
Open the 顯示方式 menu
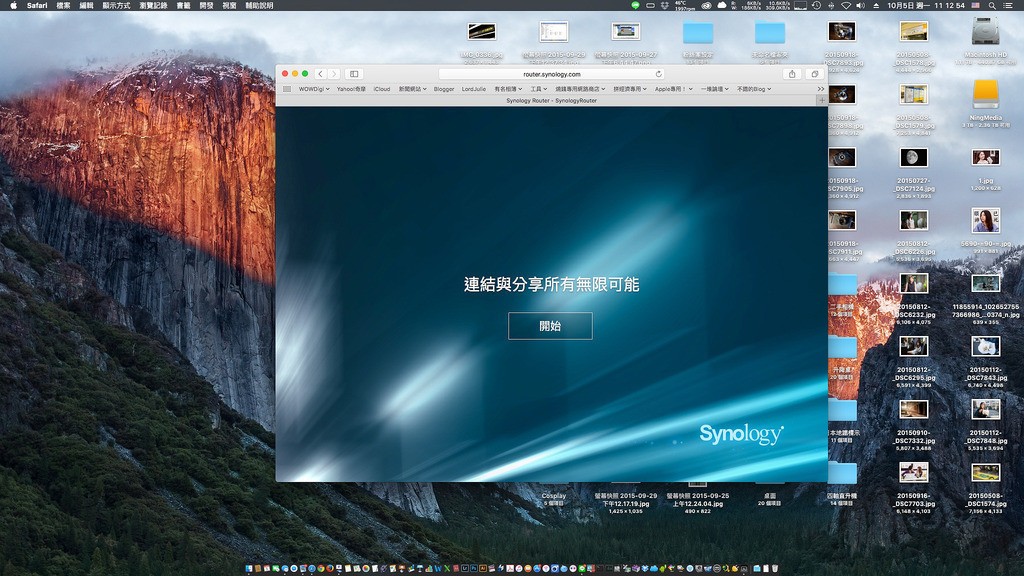[116, 5]
